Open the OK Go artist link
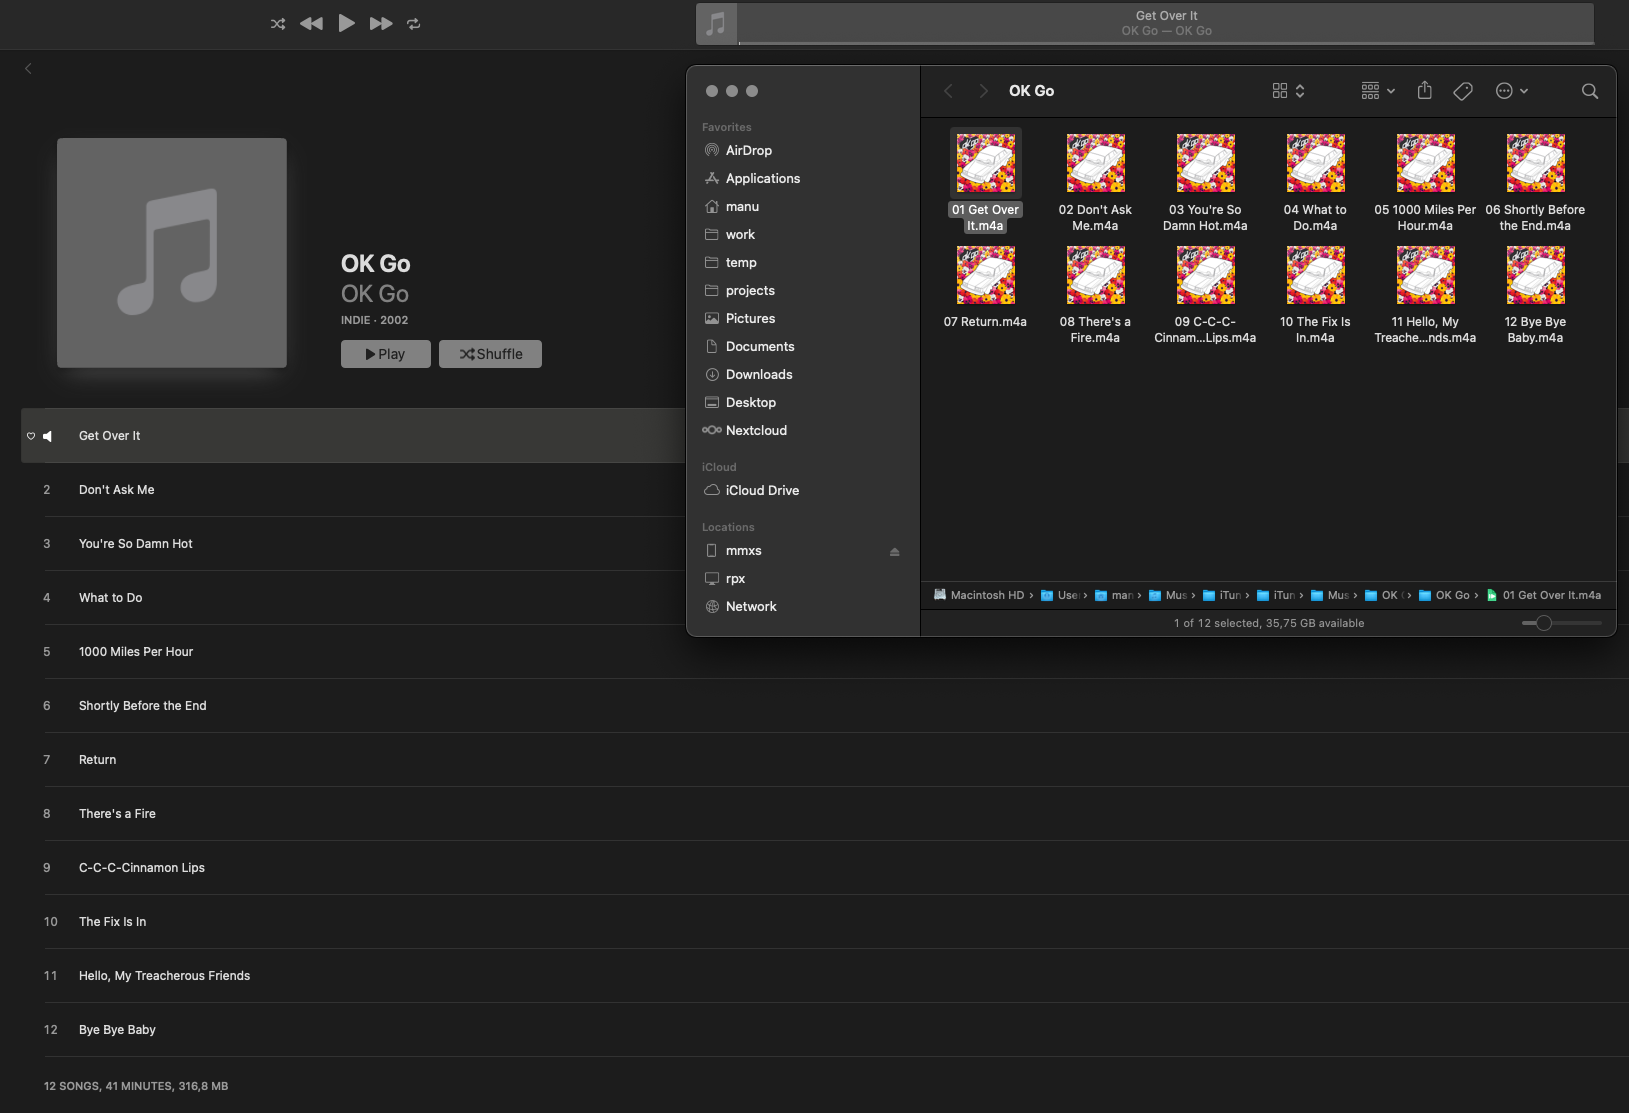The image size is (1629, 1113). [375, 294]
